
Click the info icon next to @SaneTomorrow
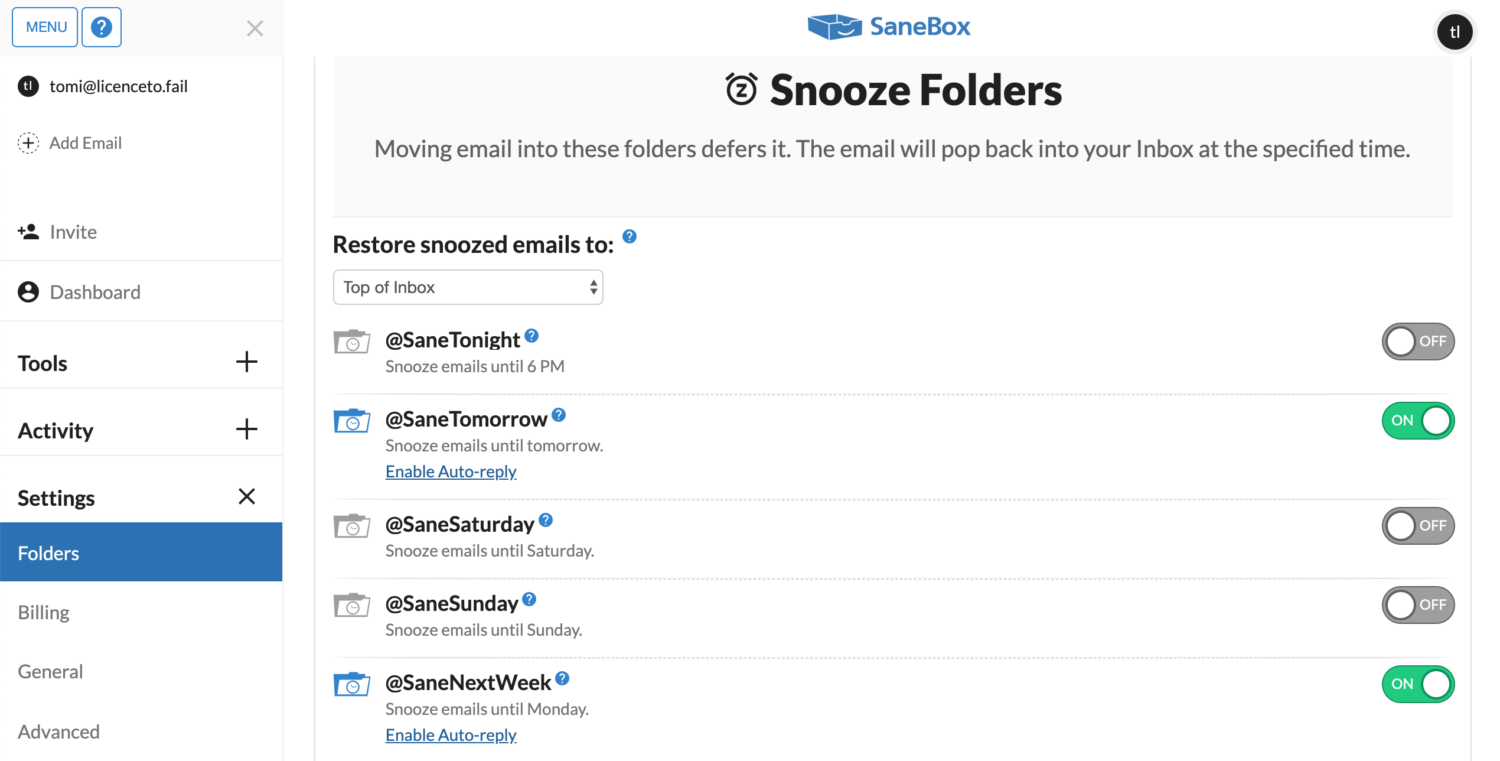click(559, 415)
